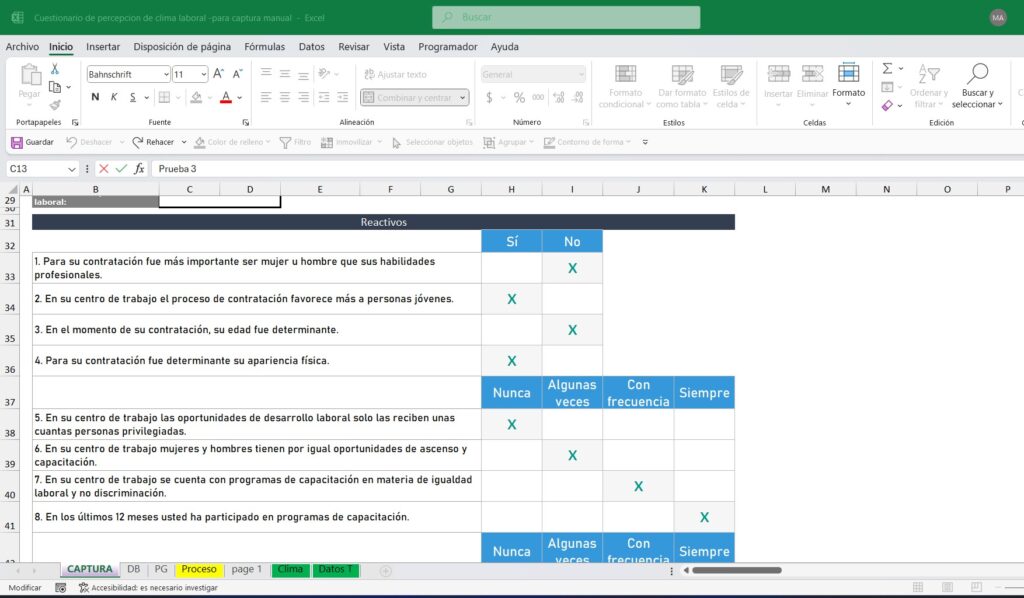Toggle italic (K) formatting
1024x598 pixels.
coord(114,97)
